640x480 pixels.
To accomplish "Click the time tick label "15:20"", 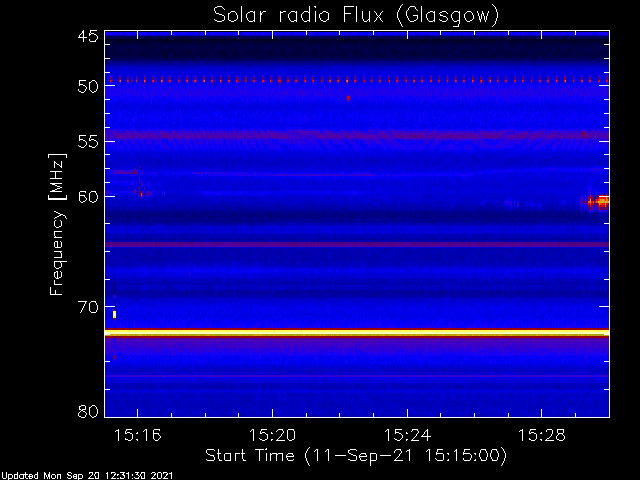I will [272, 436].
